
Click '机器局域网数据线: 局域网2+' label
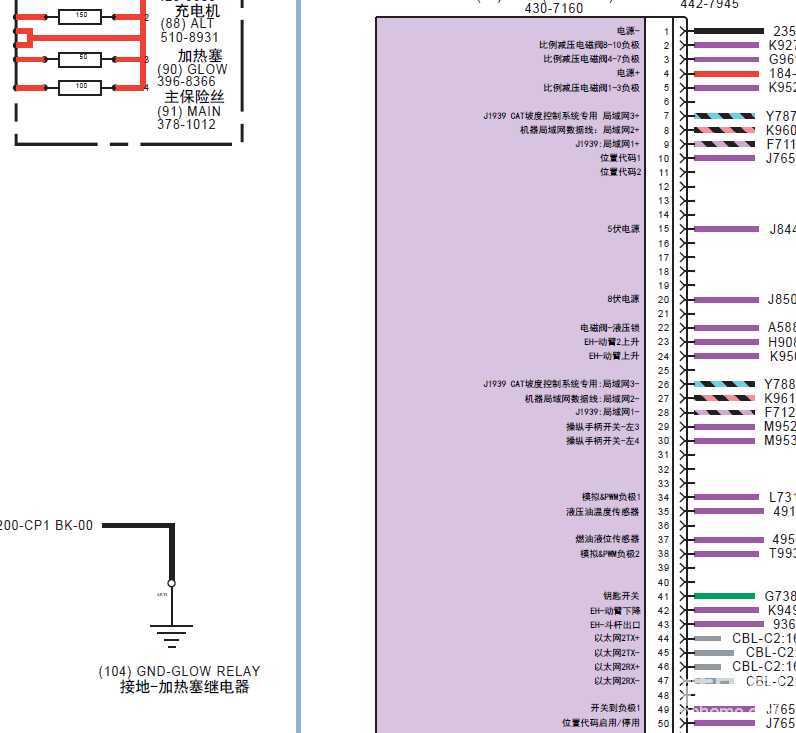580,130
